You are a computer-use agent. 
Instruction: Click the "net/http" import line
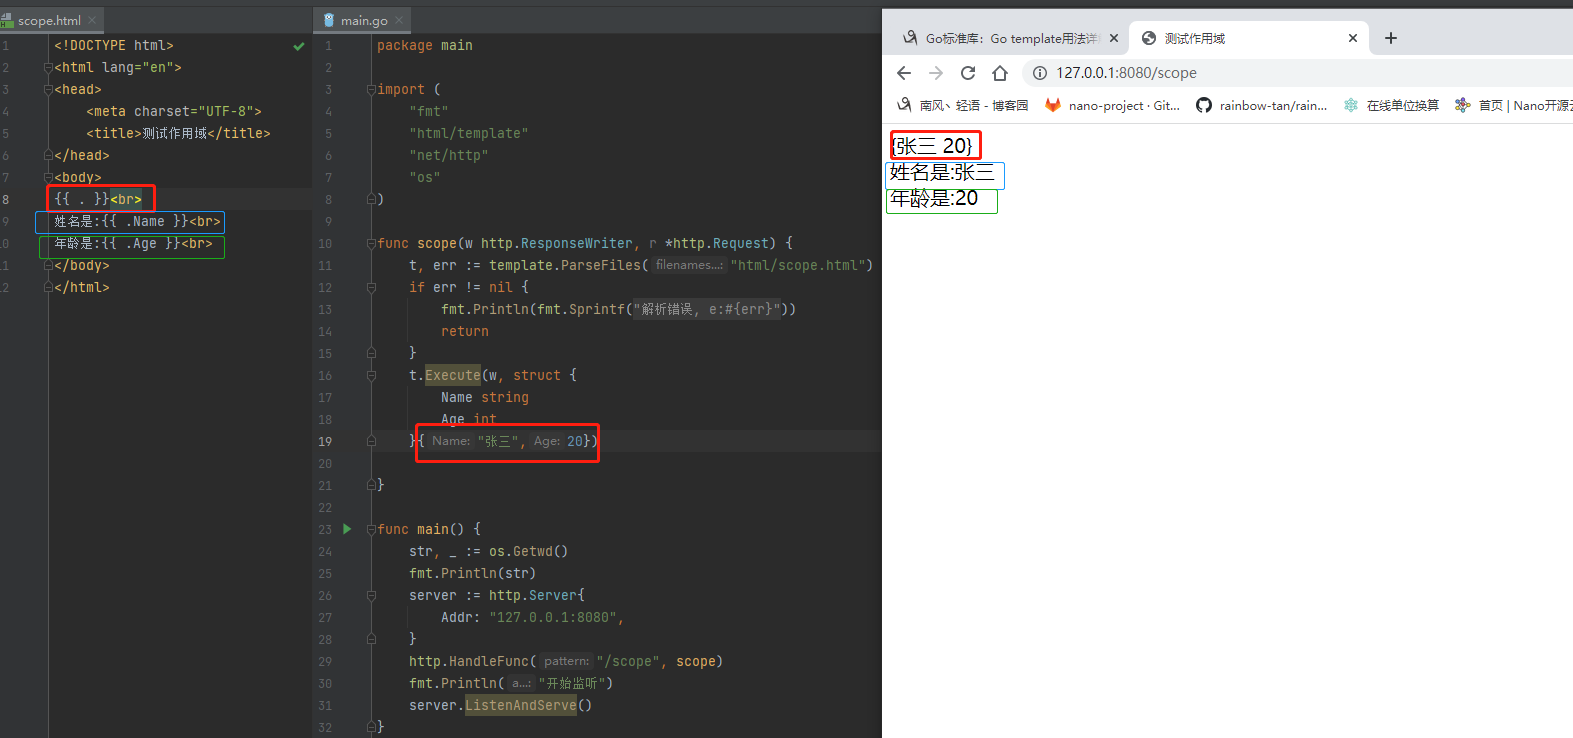[448, 156]
